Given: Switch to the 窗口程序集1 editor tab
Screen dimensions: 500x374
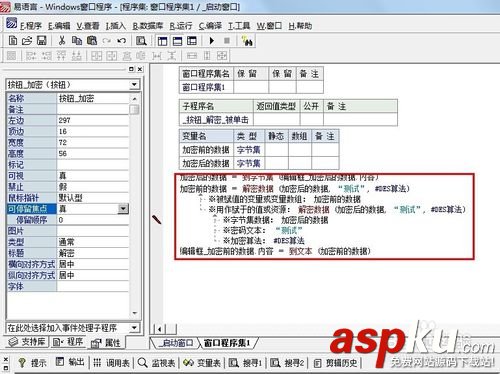Looking at the screenshot, I should click(227, 343).
